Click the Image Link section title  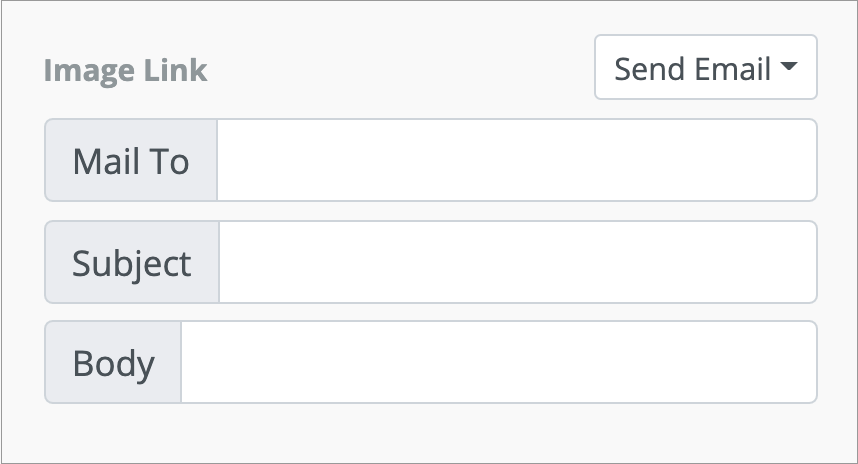[x=125, y=71]
